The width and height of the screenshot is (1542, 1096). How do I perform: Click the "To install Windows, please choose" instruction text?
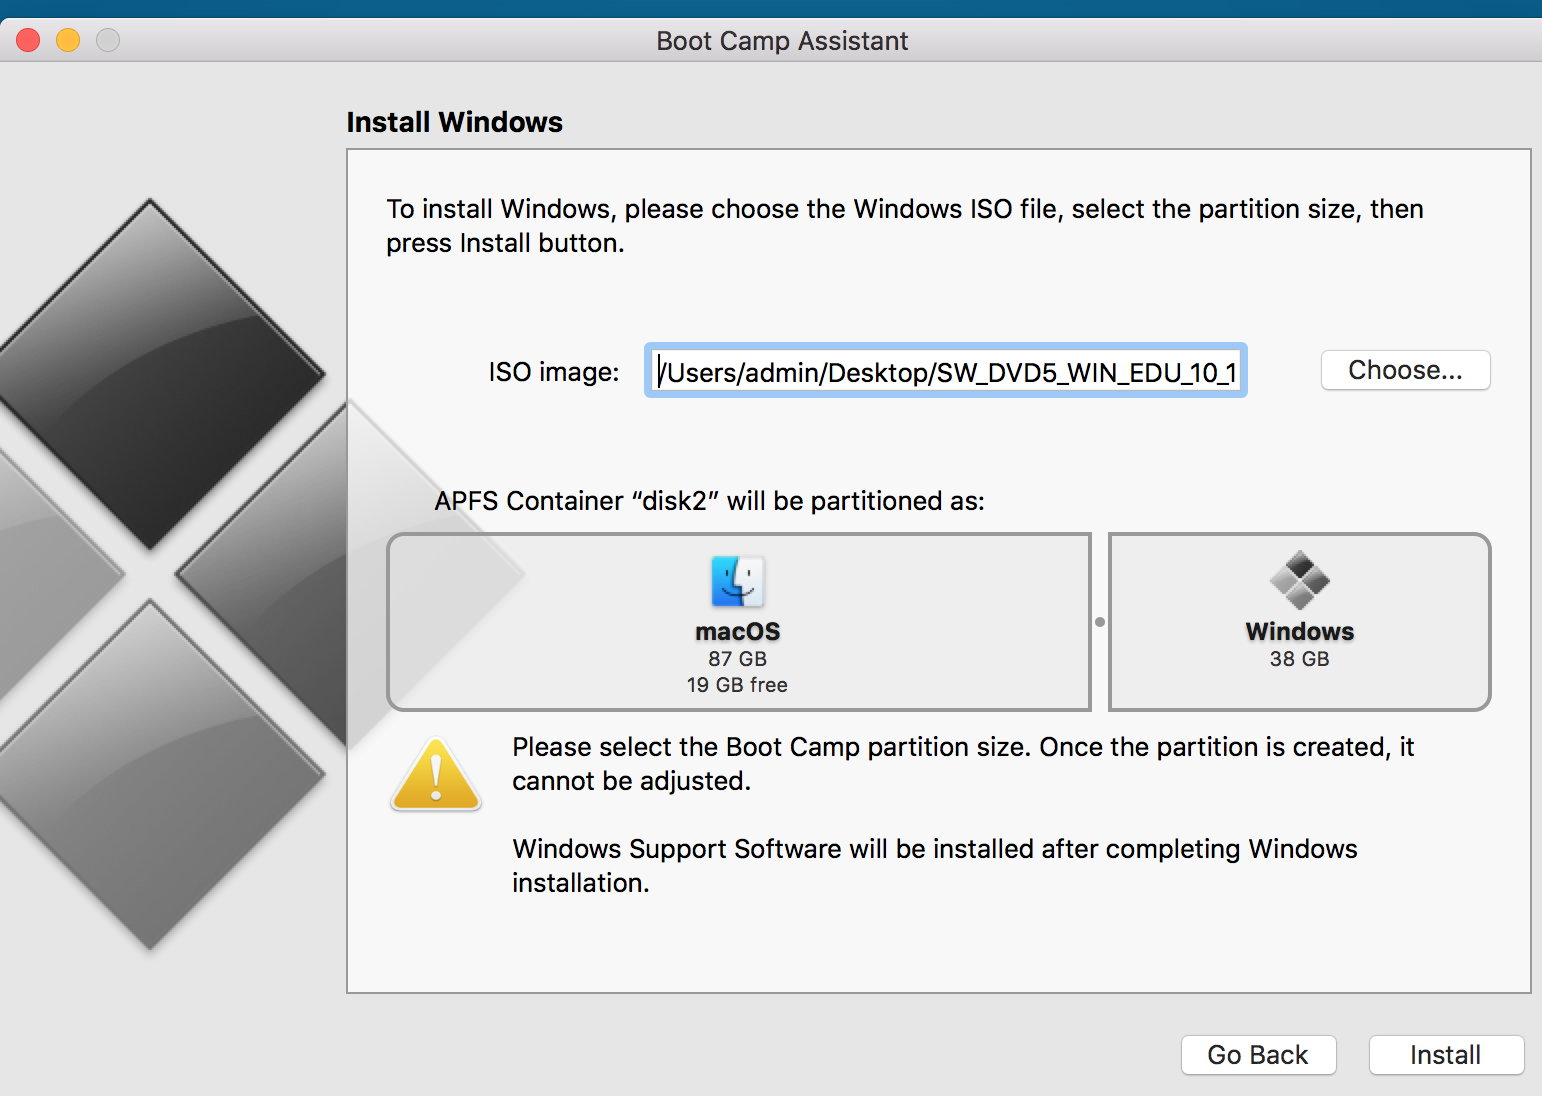(905, 226)
